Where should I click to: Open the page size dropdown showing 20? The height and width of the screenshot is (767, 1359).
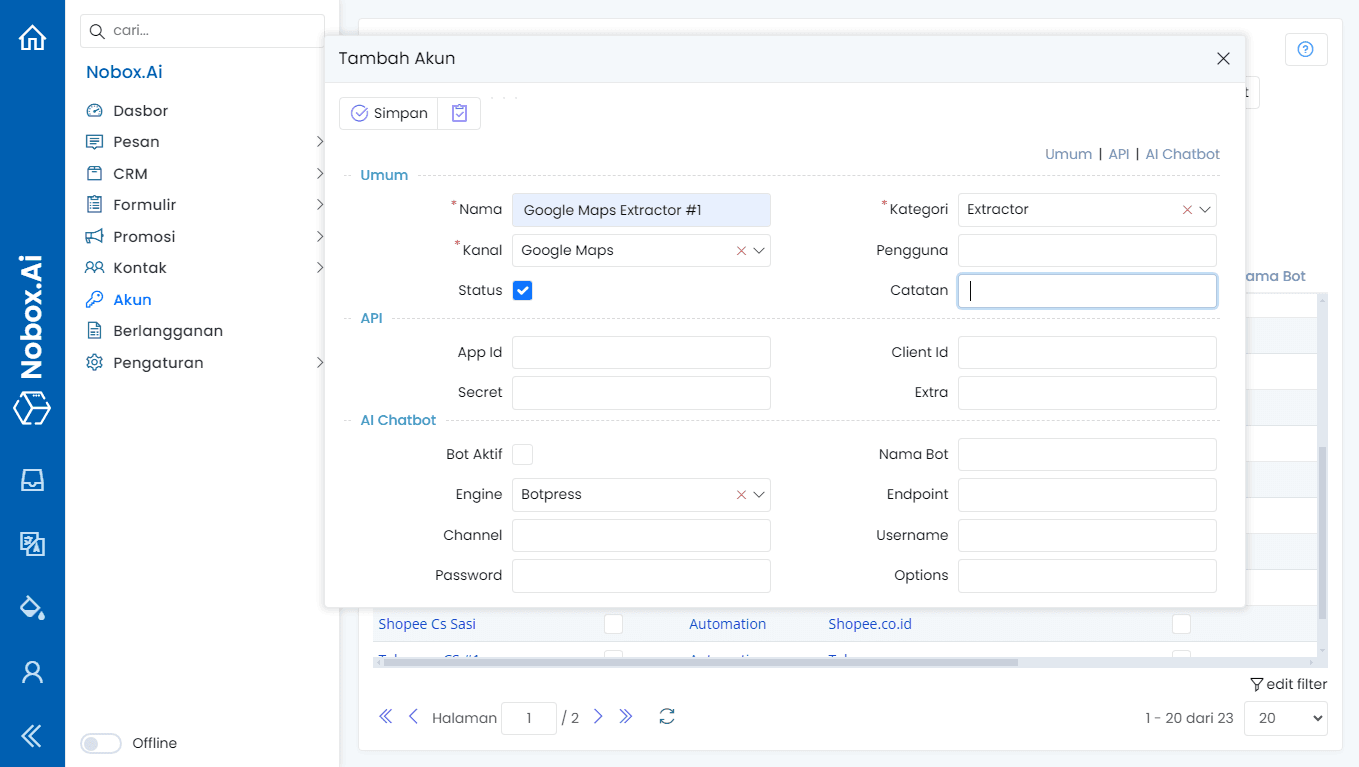pos(1285,718)
